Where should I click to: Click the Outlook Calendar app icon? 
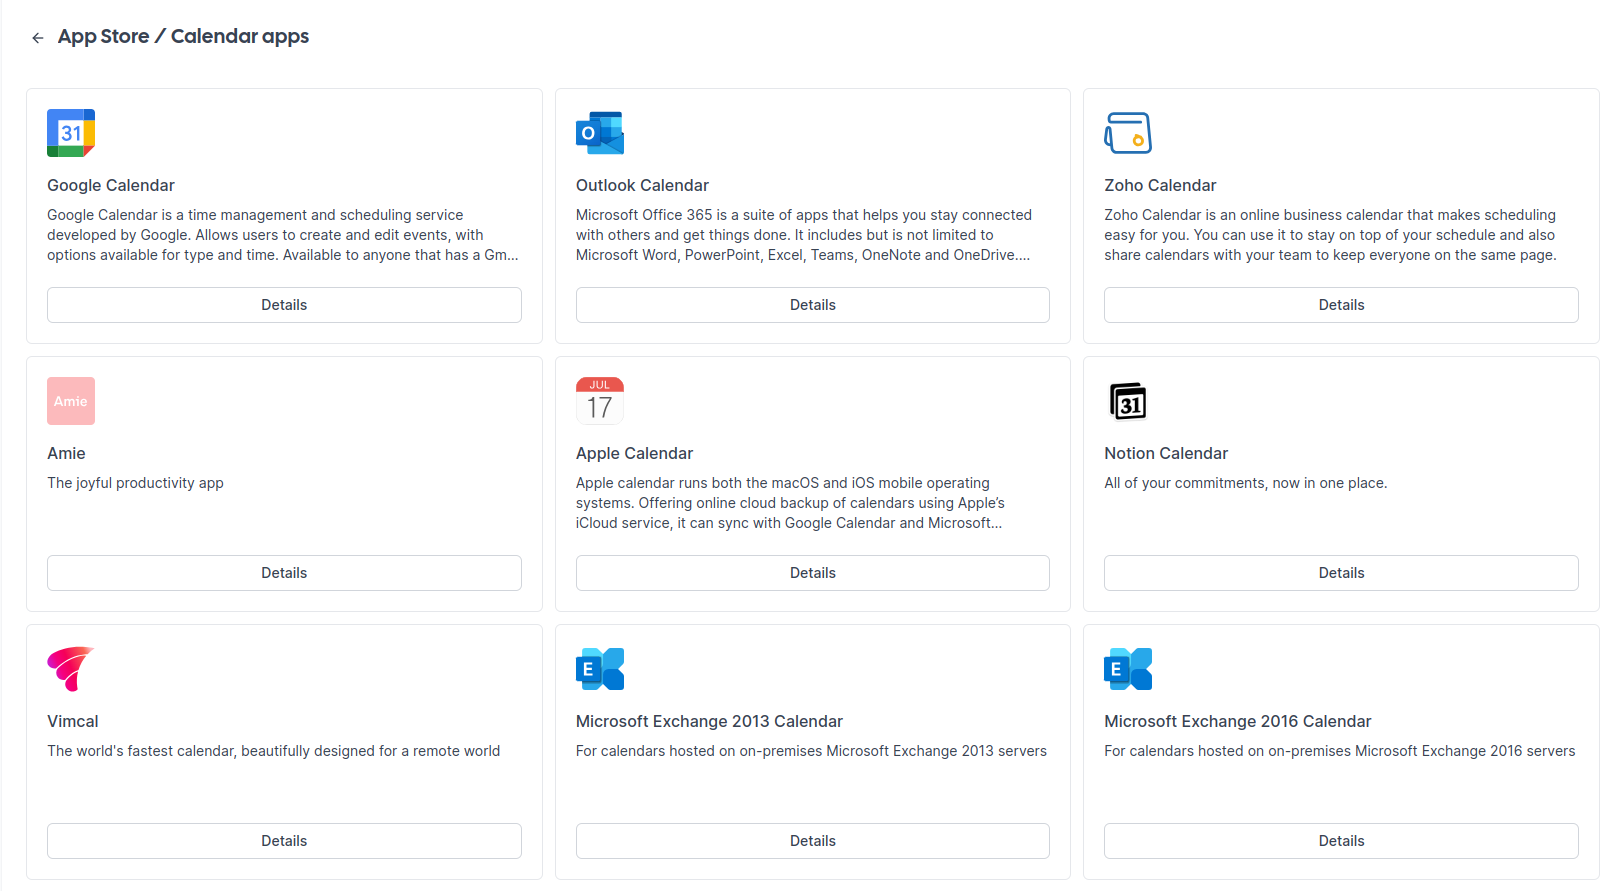[x=600, y=133]
